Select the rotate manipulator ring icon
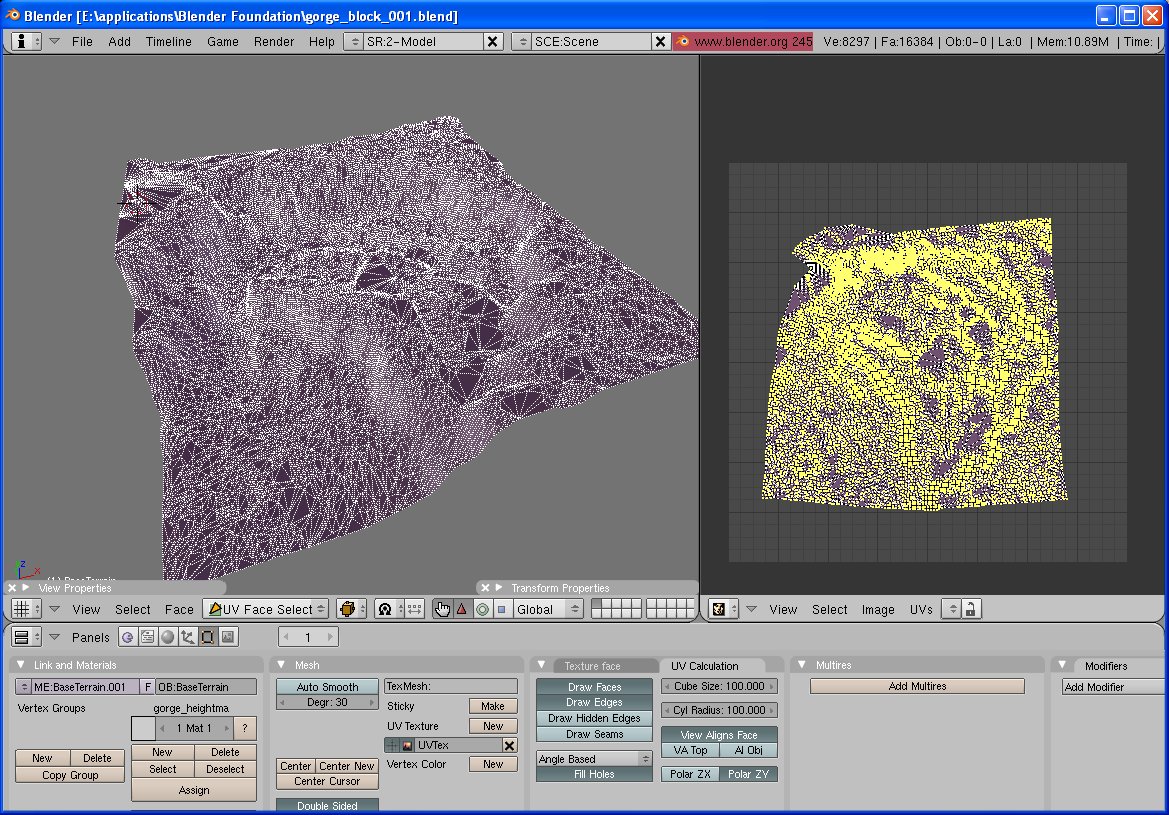Image resolution: width=1169 pixels, height=815 pixels. click(x=482, y=609)
